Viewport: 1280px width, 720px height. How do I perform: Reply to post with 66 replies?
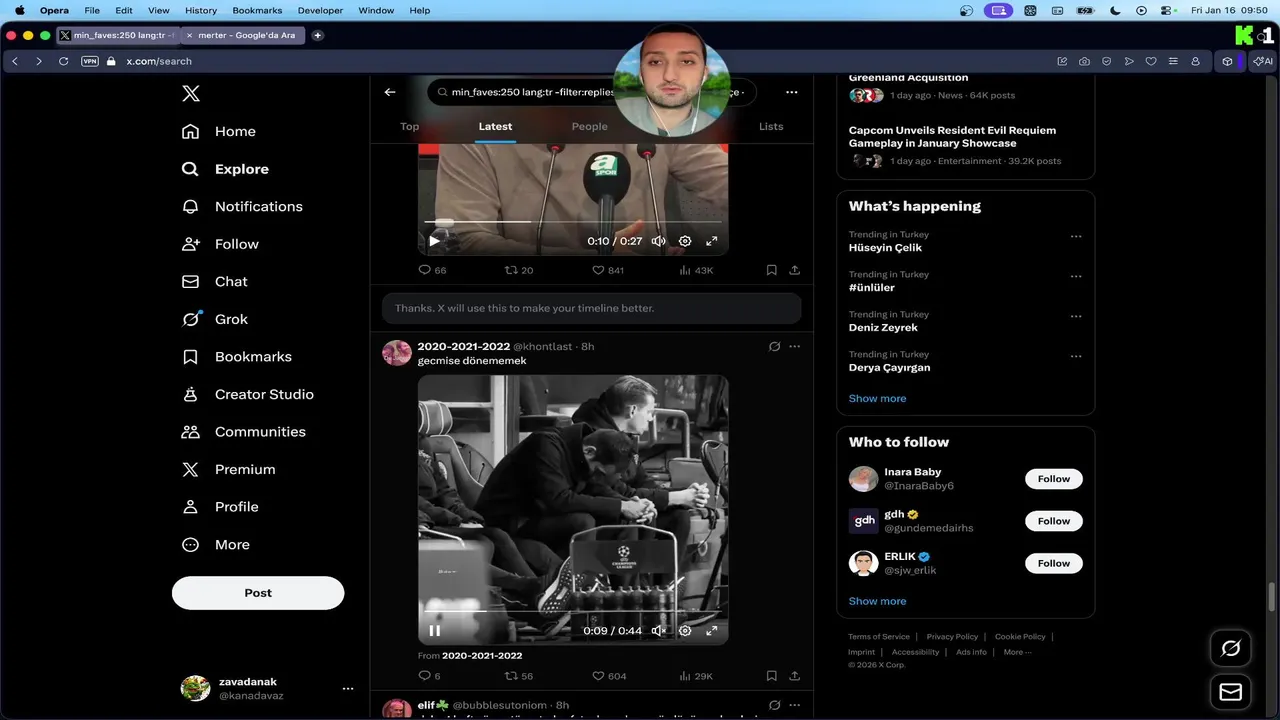tap(432, 270)
